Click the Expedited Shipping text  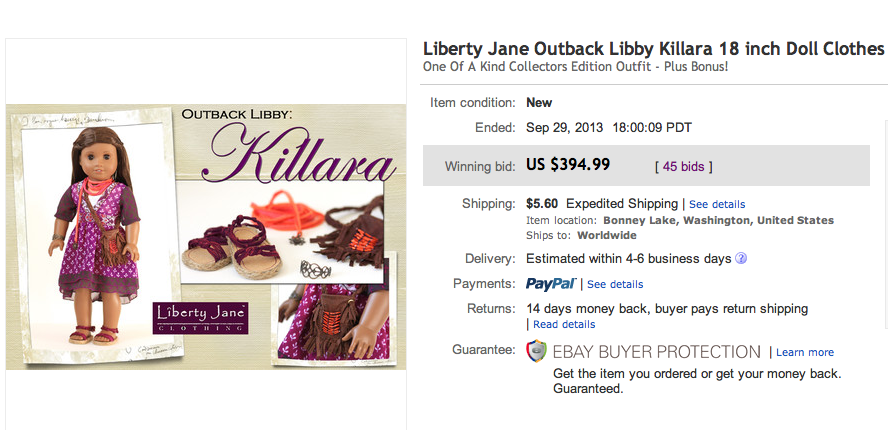(622, 203)
